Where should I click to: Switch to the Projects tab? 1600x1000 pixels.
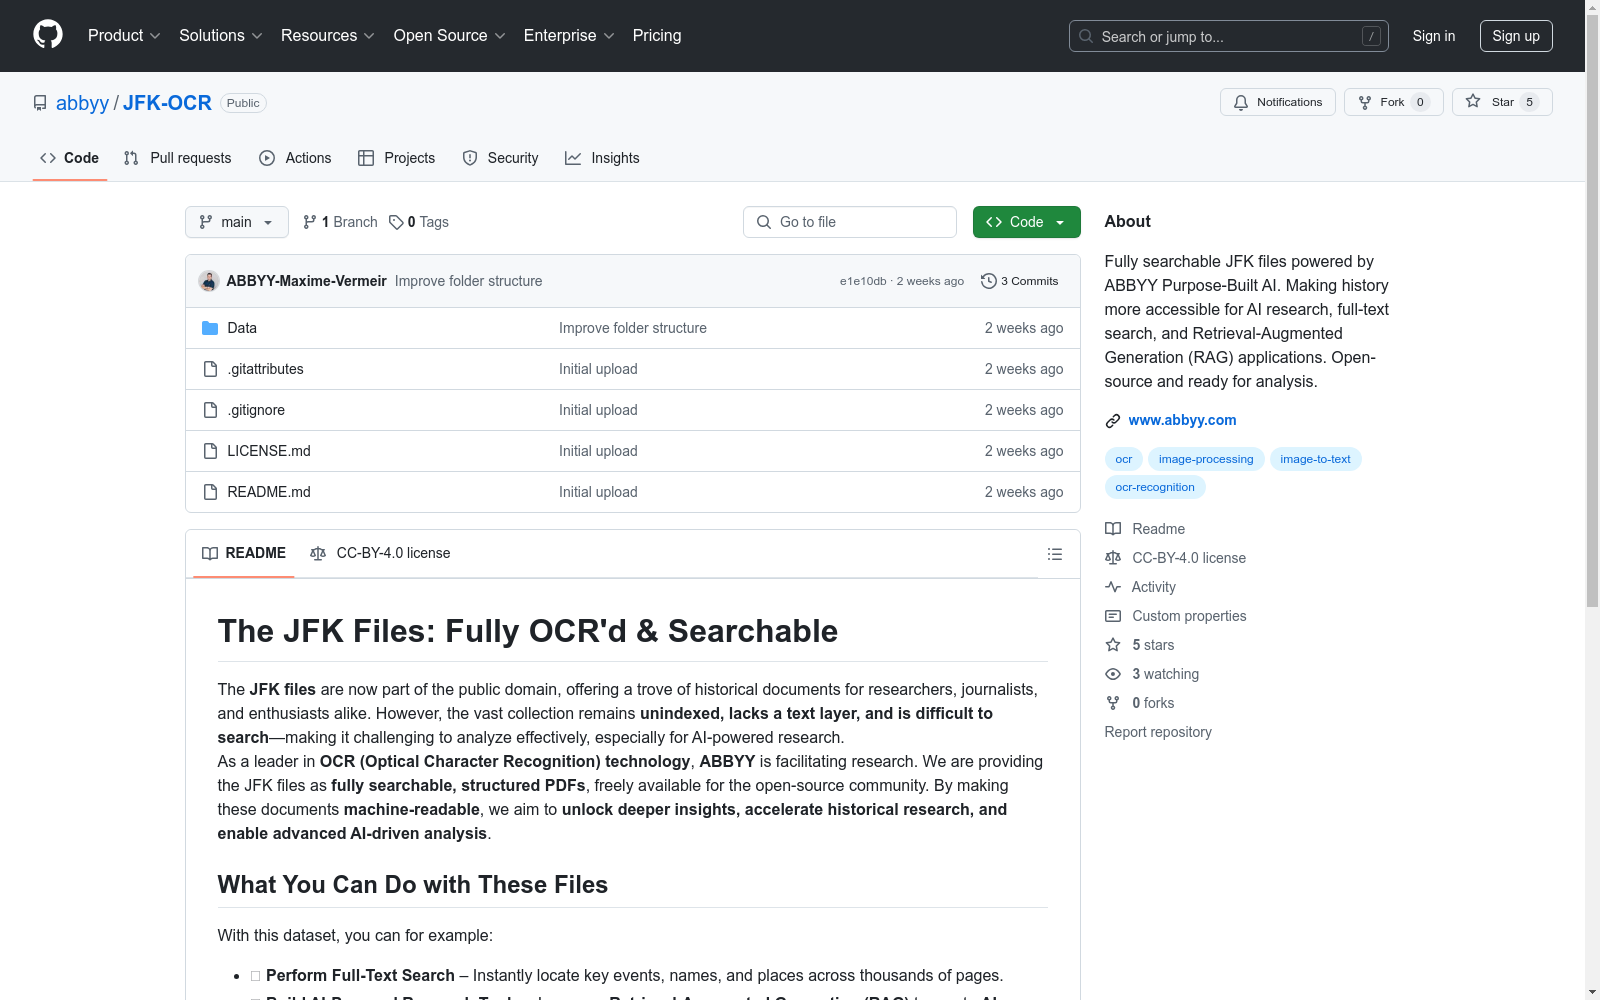(396, 158)
